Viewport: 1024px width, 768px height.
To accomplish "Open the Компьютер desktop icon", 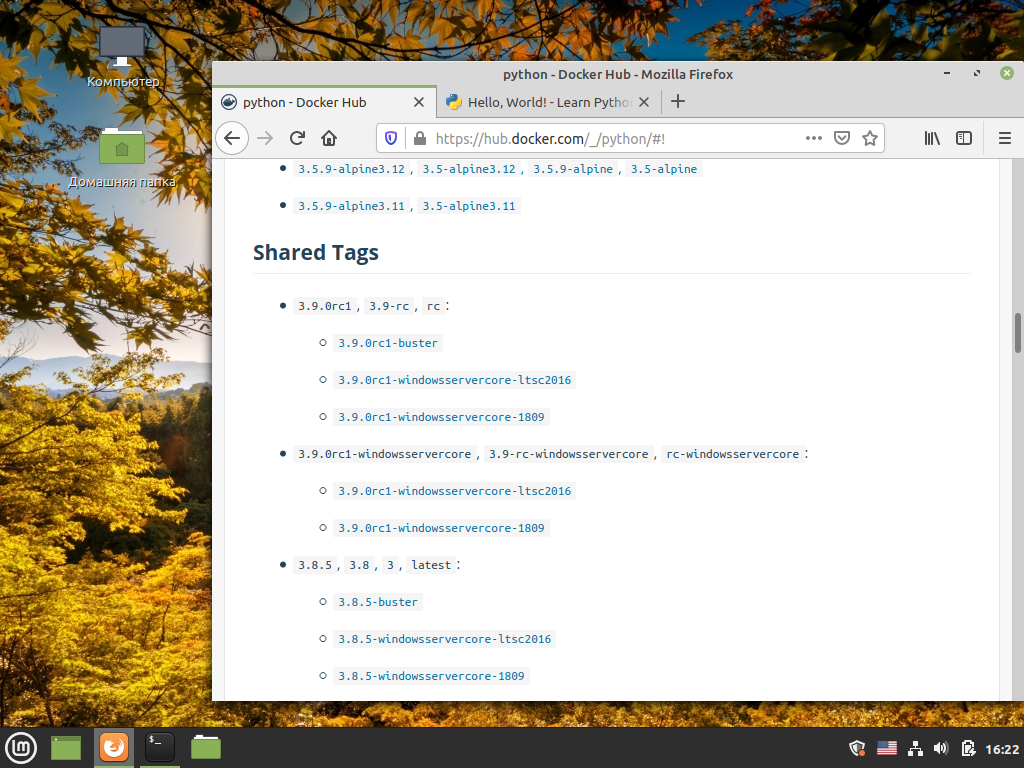I will (122, 57).
